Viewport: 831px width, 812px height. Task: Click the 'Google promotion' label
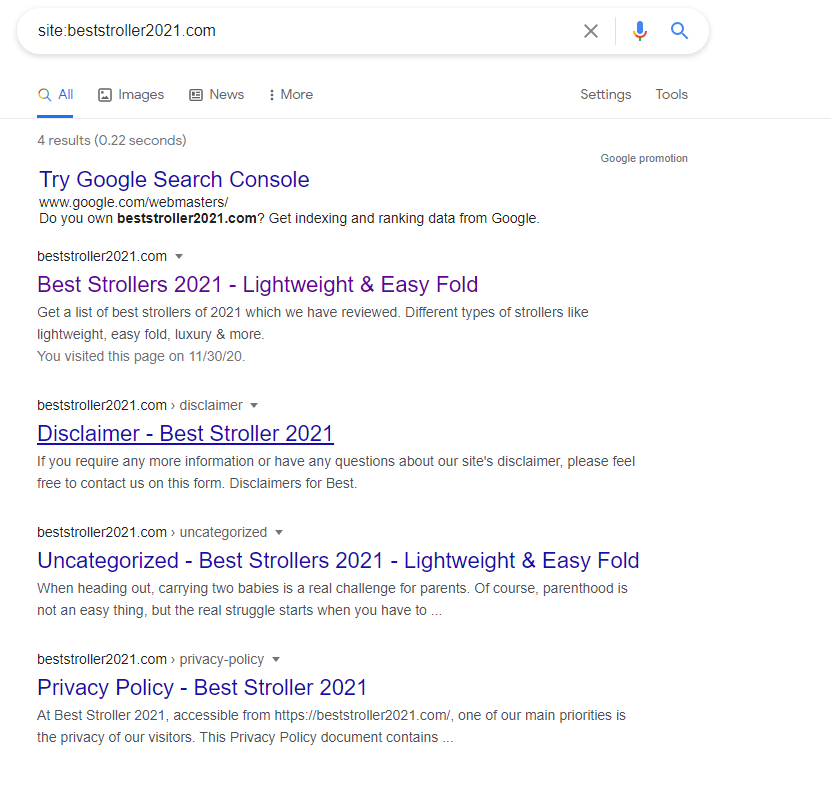coord(644,158)
